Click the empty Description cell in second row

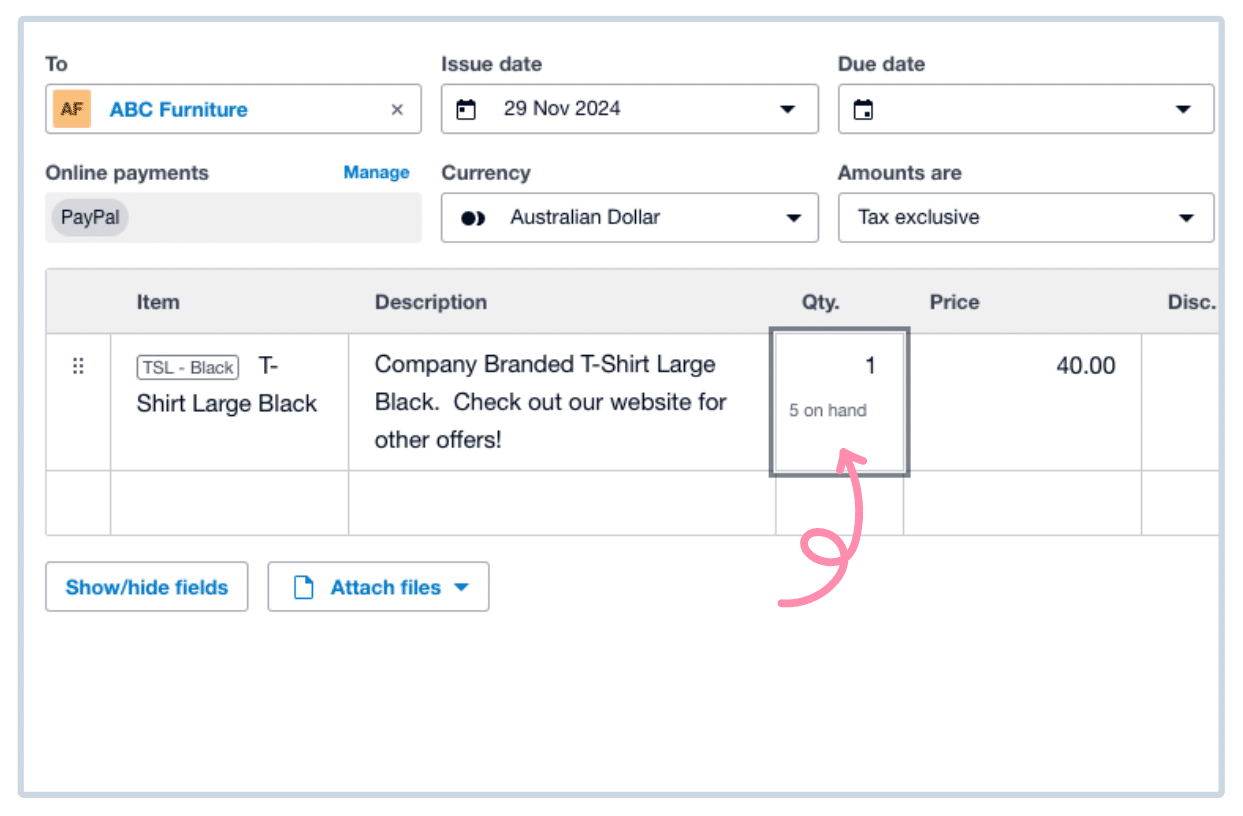click(562, 503)
